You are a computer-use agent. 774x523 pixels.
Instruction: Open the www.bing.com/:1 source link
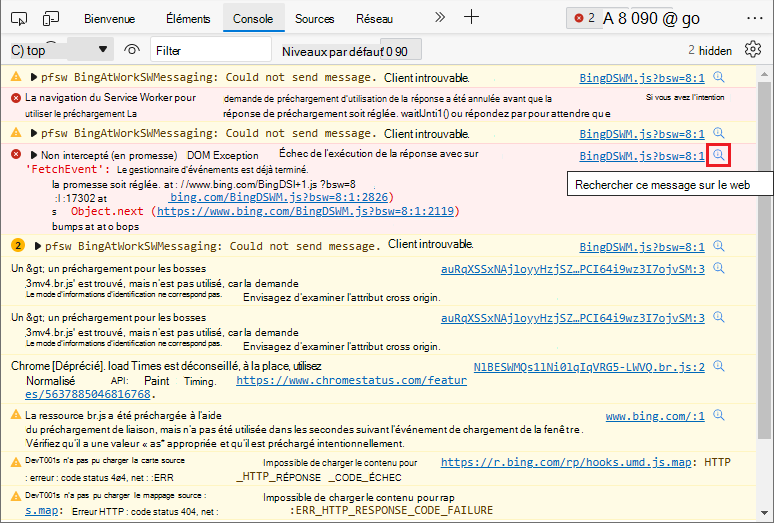[x=655, y=416]
